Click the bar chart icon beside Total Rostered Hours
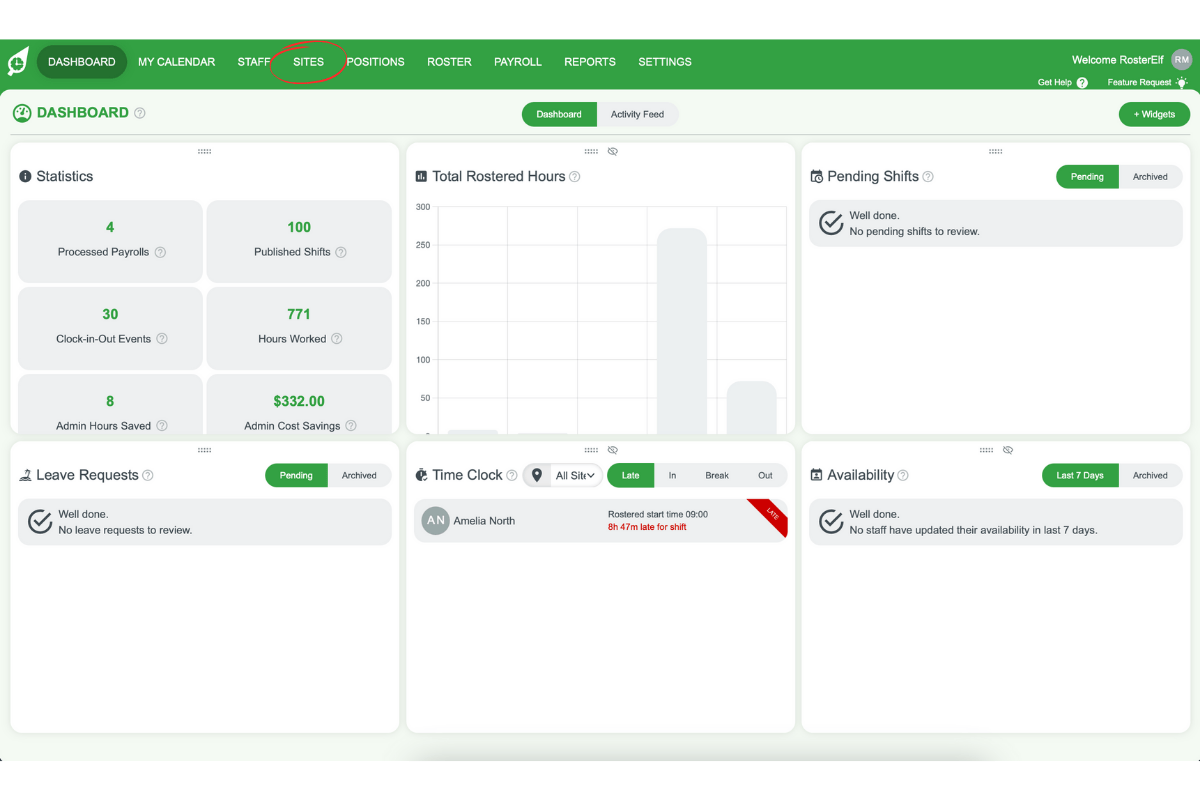The image size is (1200, 800). [419, 176]
